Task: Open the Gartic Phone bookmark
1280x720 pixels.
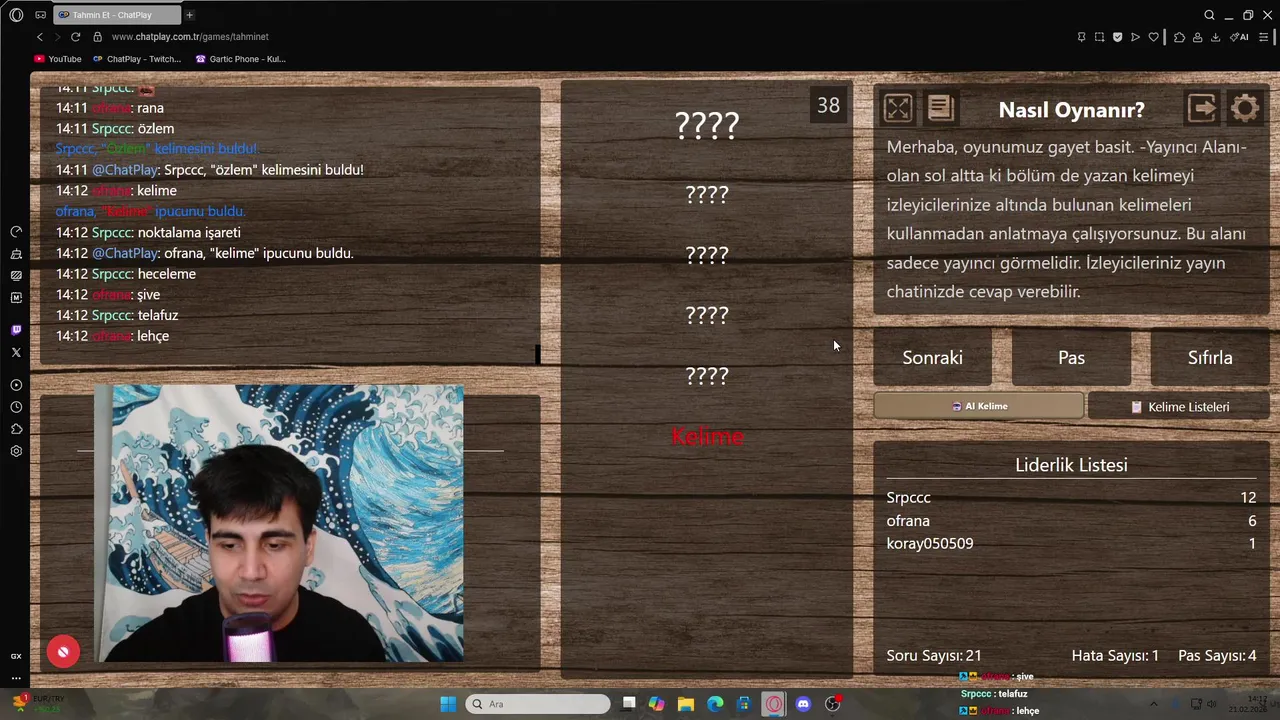Action: click(x=240, y=59)
